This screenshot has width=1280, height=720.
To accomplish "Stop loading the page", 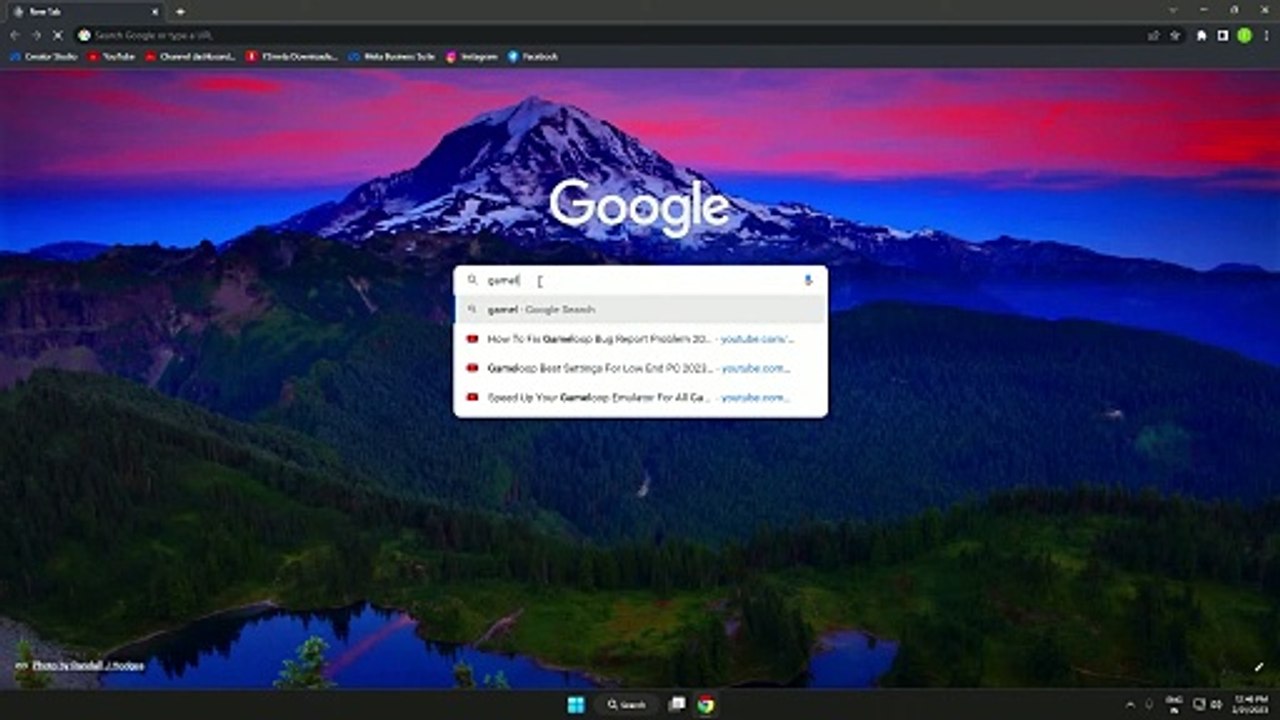I will 58,35.
